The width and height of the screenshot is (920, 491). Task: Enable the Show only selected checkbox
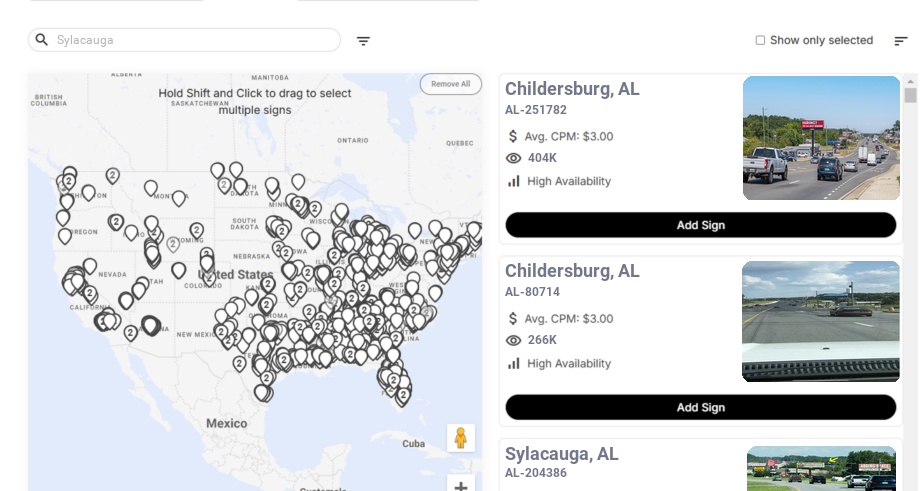click(760, 40)
